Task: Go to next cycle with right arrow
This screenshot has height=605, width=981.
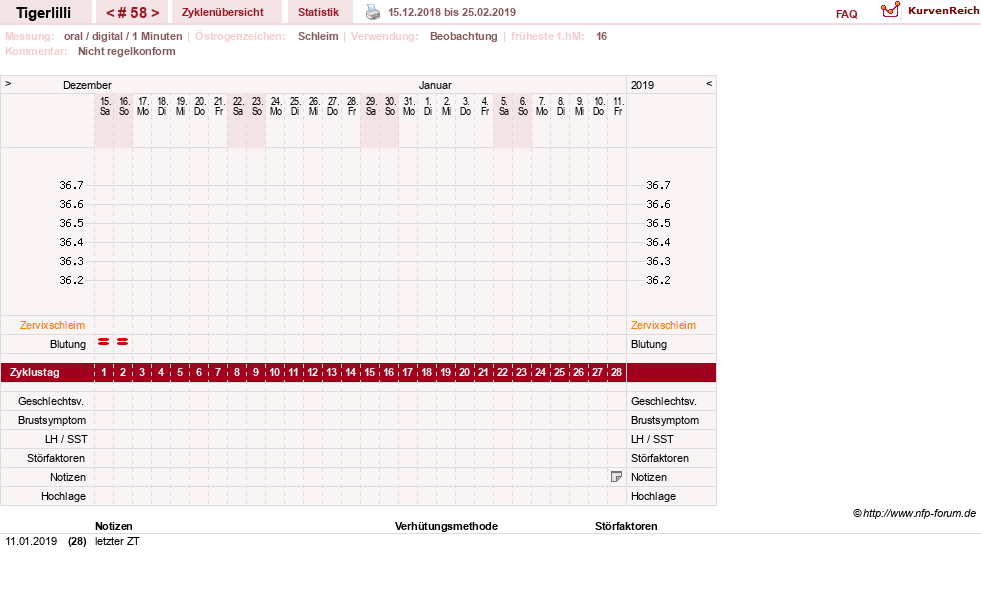Action: click(155, 13)
